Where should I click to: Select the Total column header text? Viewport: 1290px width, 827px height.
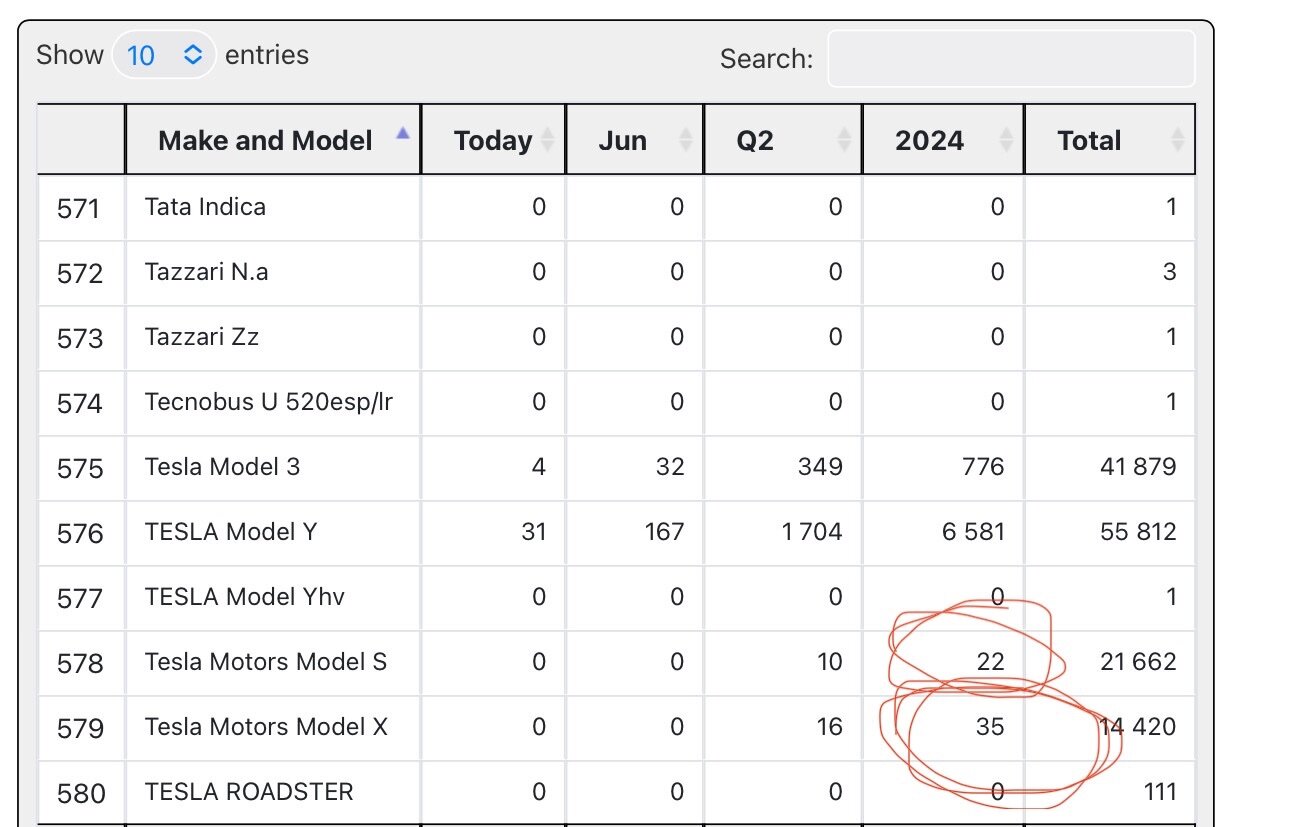(x=1089, y=141)
